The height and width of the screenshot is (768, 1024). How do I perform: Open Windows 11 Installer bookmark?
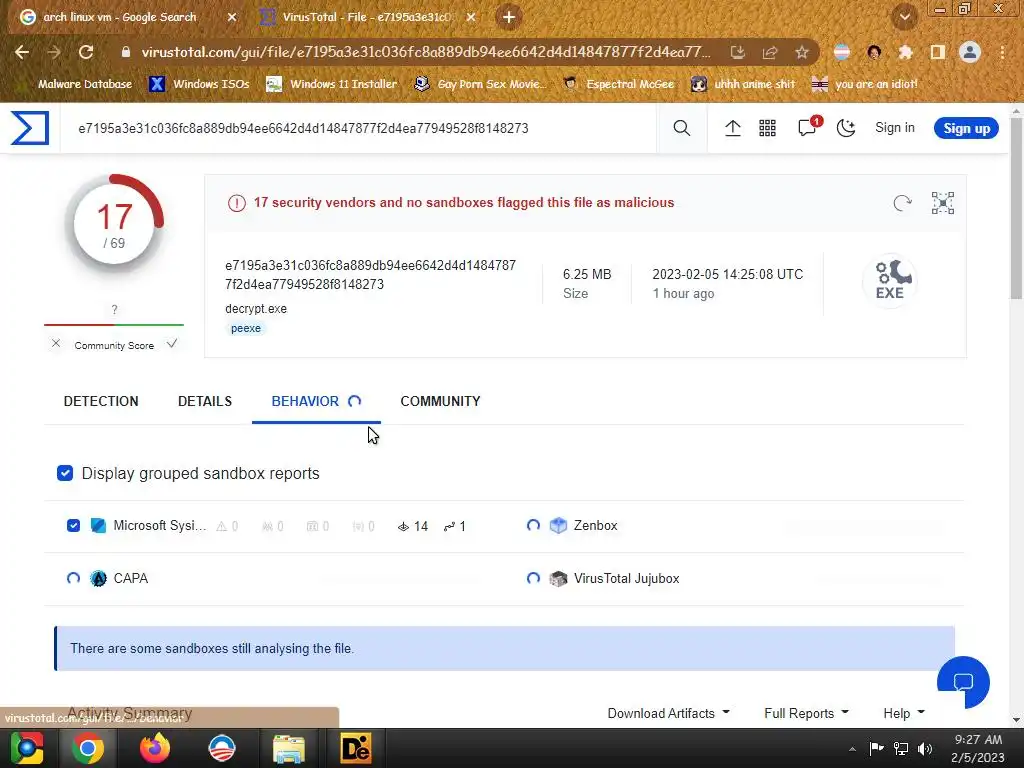tap(332, 84)
